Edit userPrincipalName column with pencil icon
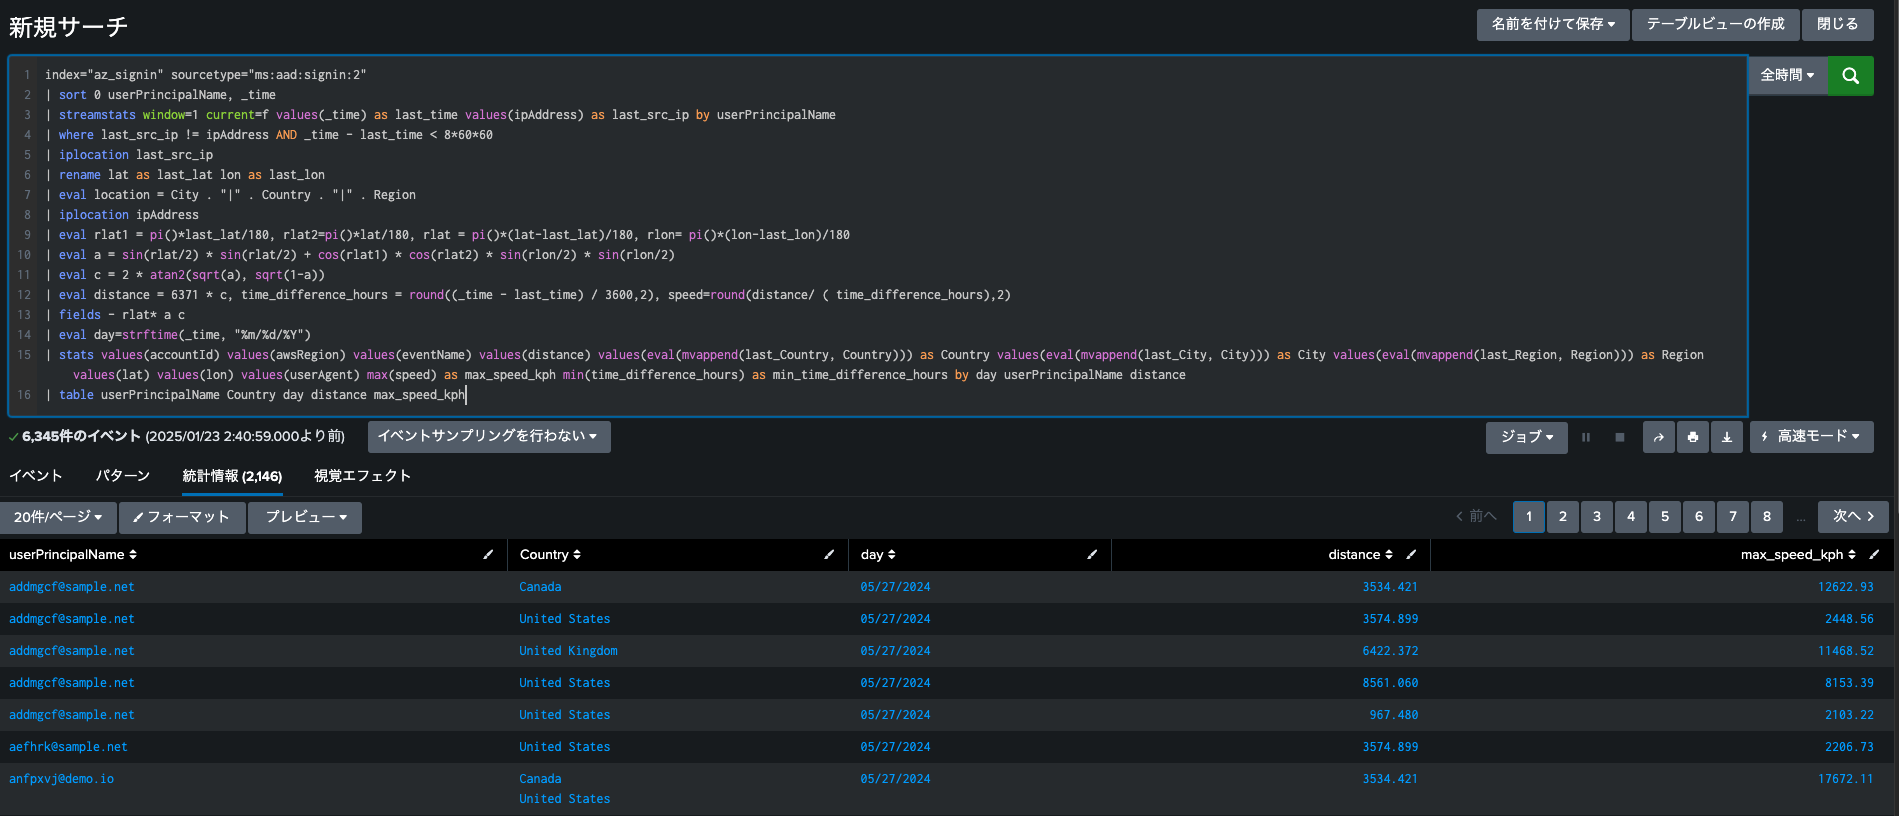The image size is (1899, 816). 488,555
